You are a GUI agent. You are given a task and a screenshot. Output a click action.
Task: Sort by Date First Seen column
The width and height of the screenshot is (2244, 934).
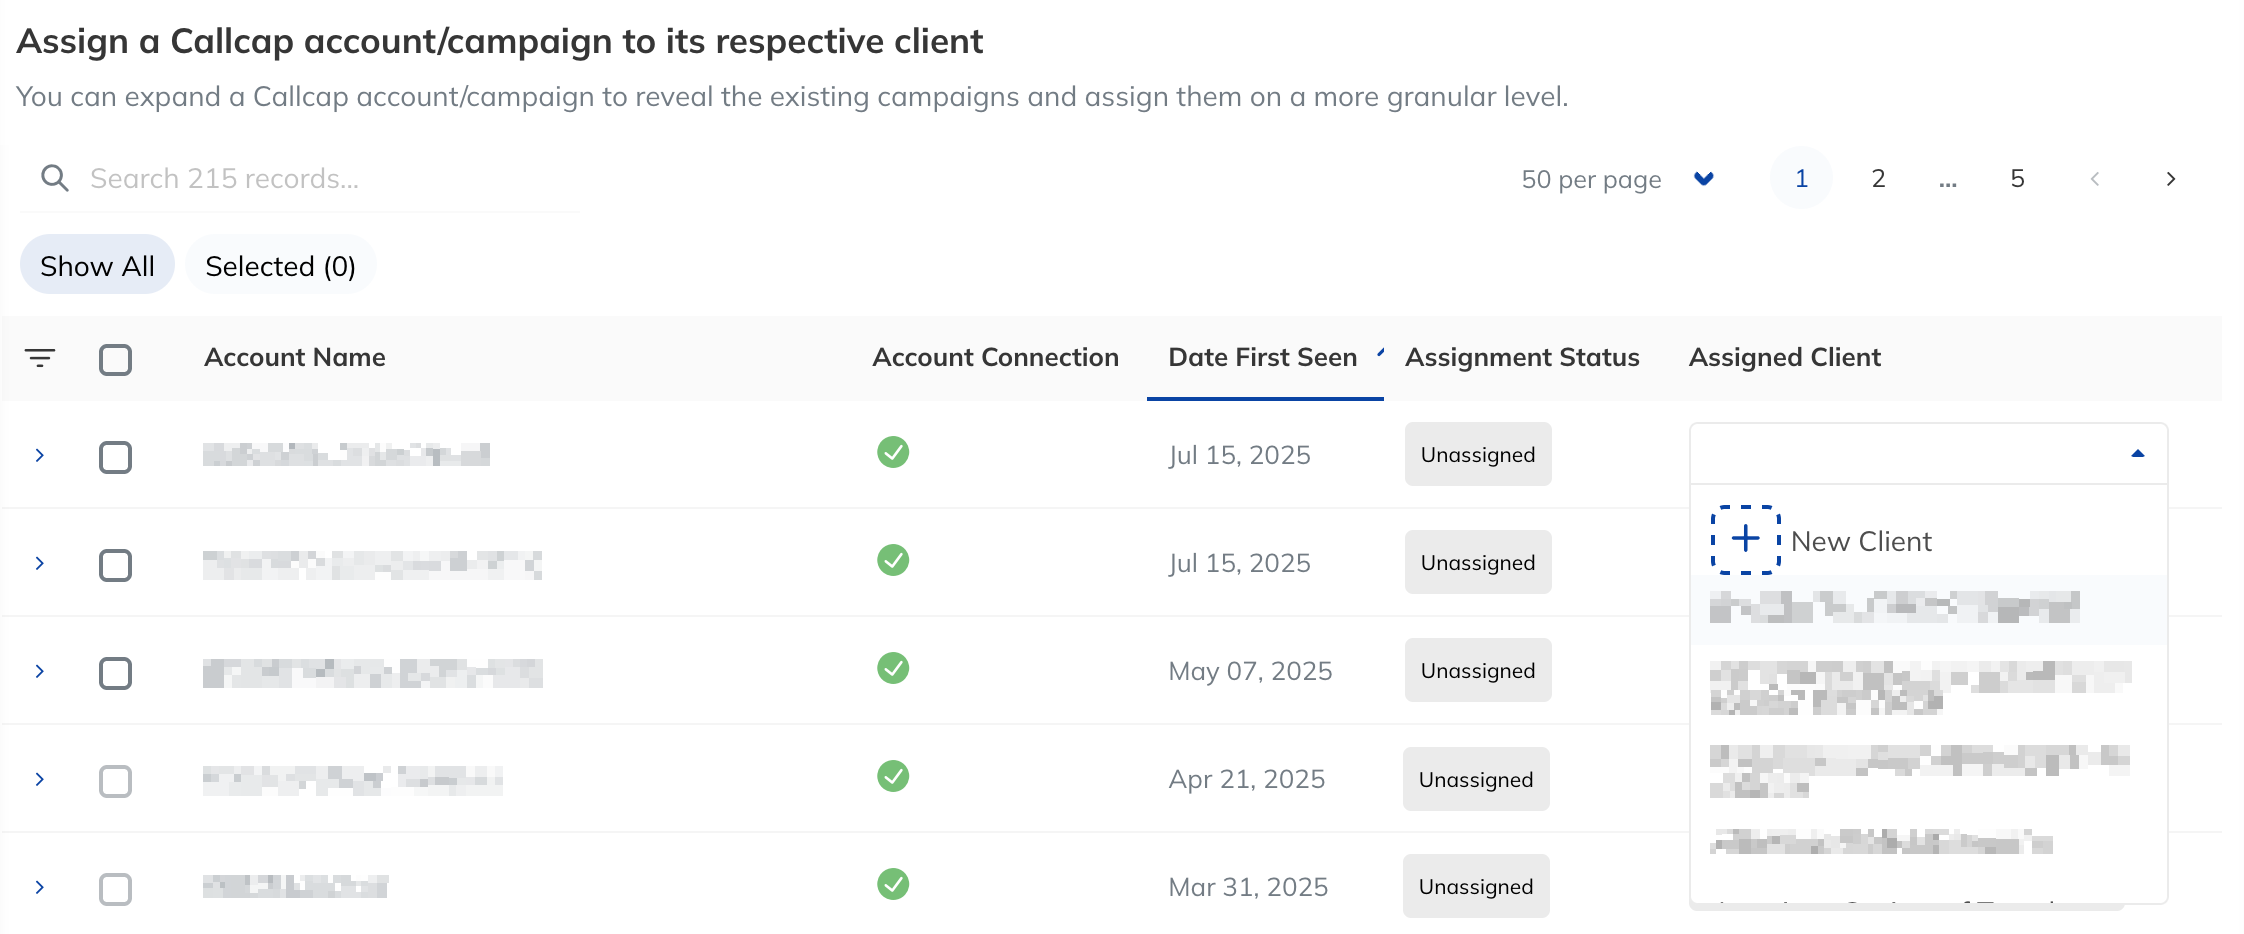click(x=1262, y=357)
